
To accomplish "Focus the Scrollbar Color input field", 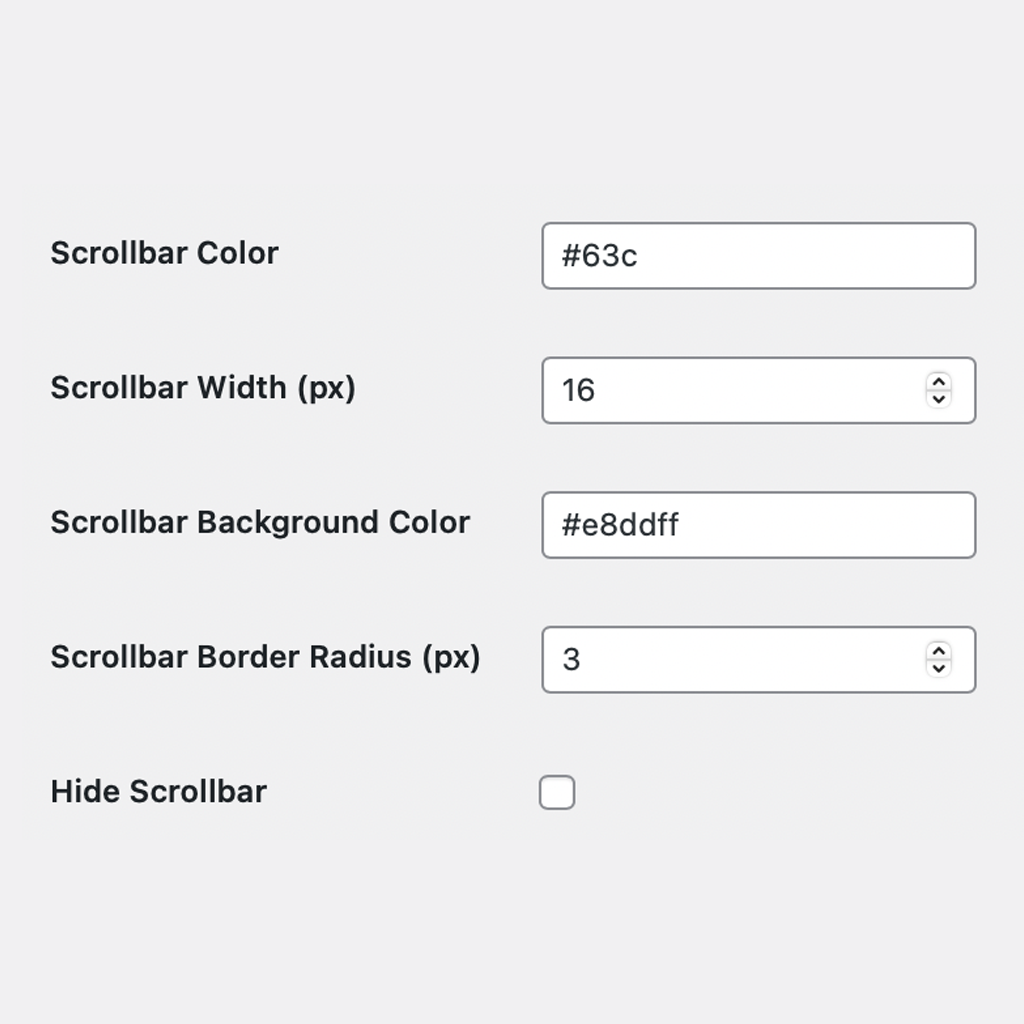I will point(759,256).
